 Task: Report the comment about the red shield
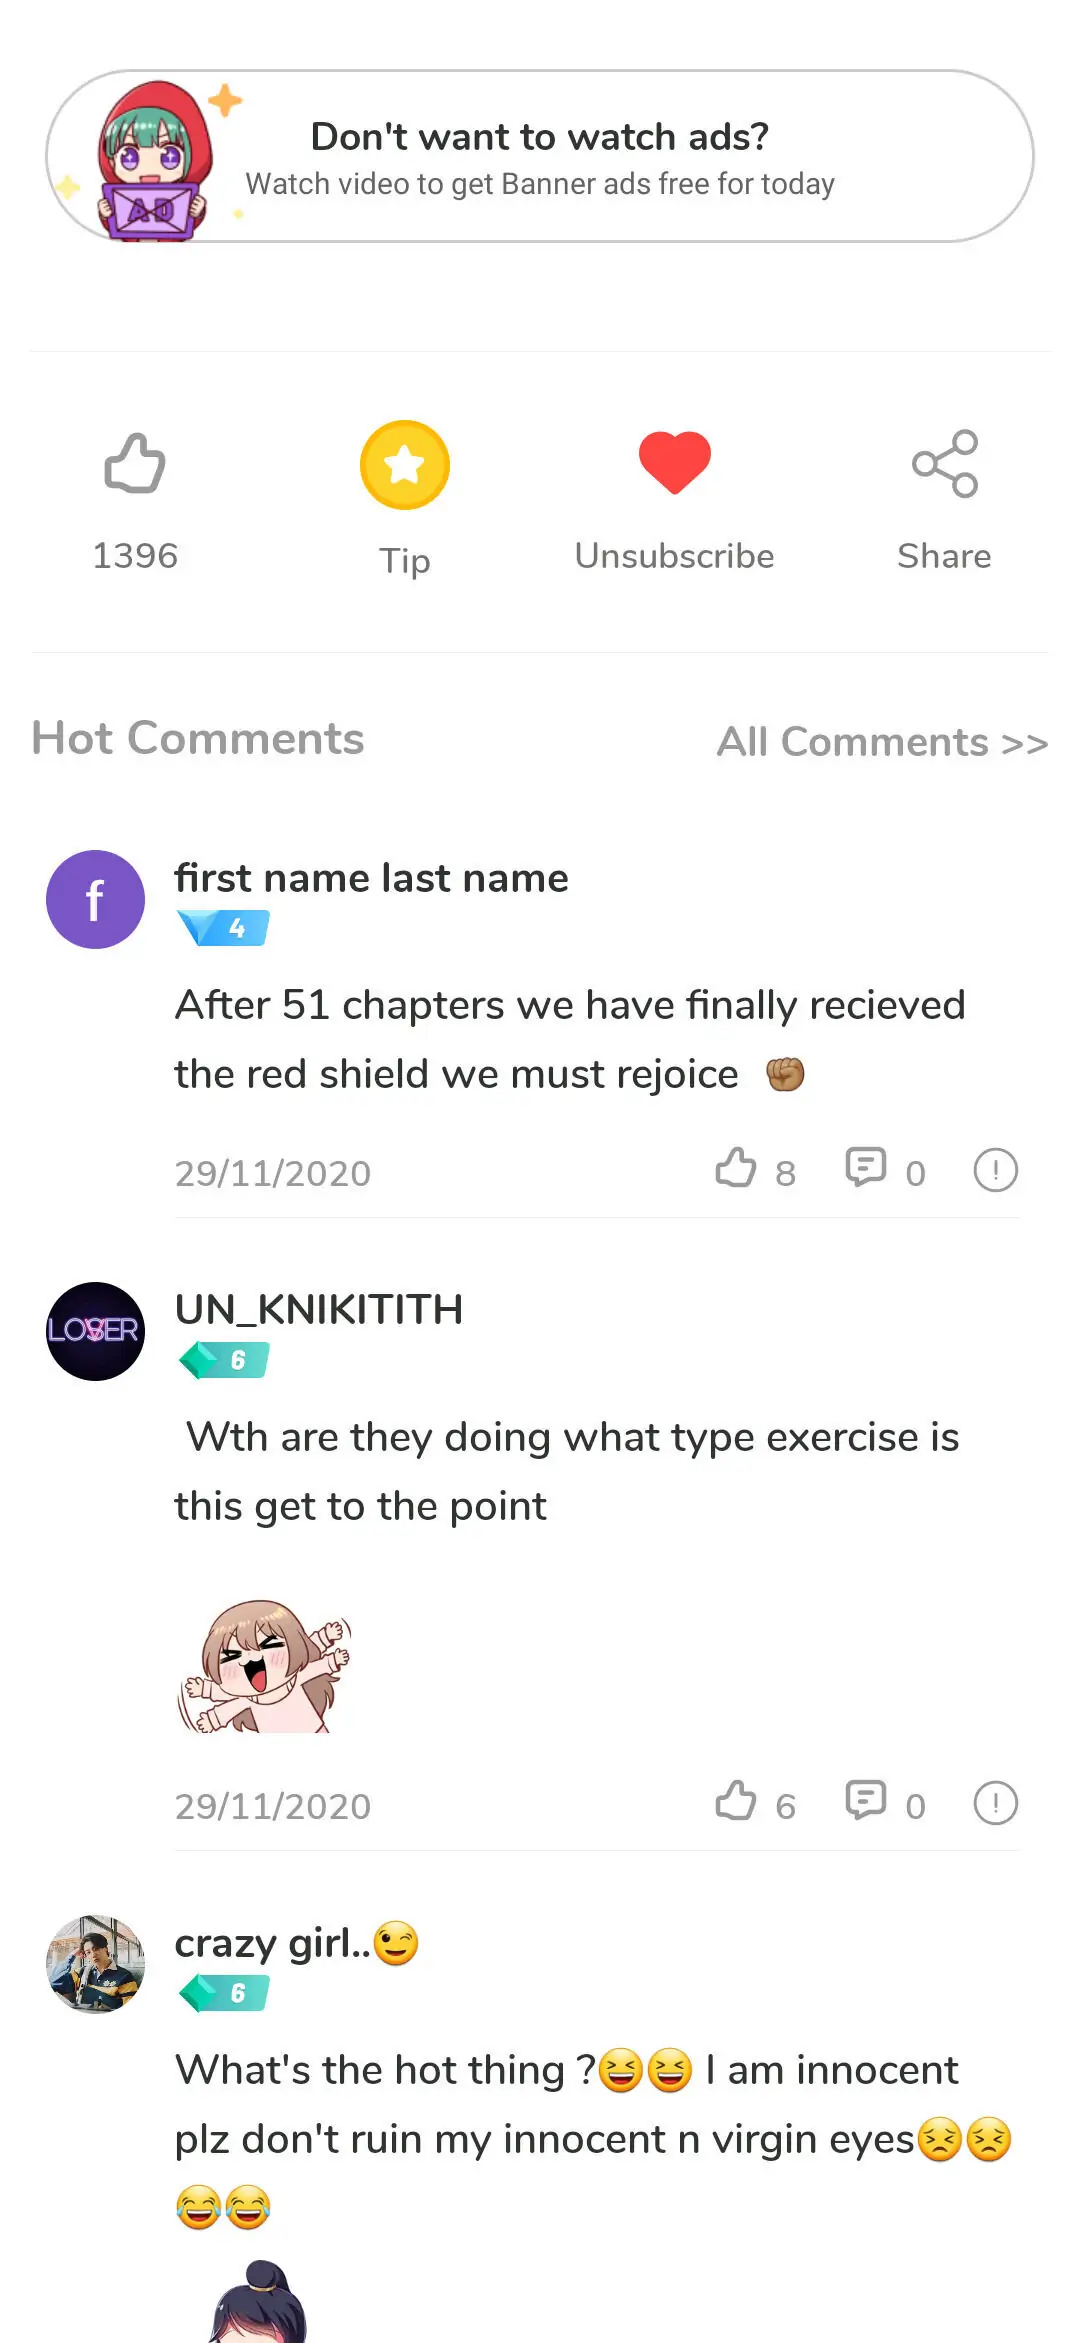996,1170
